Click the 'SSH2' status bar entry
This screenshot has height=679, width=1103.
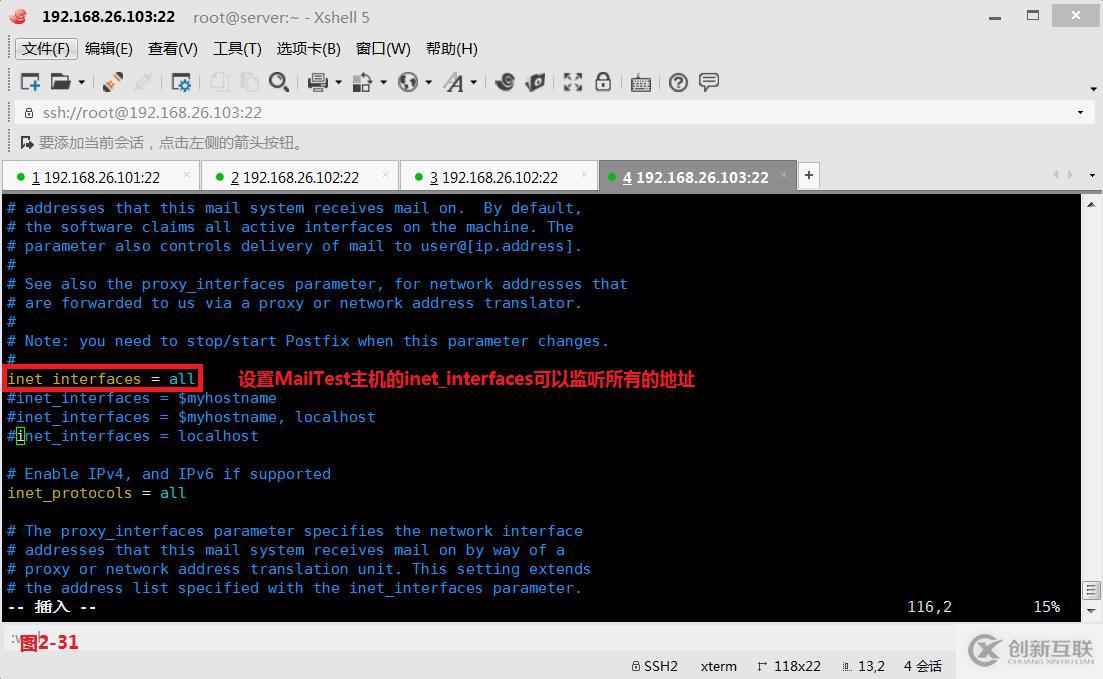tap(654, 666)
